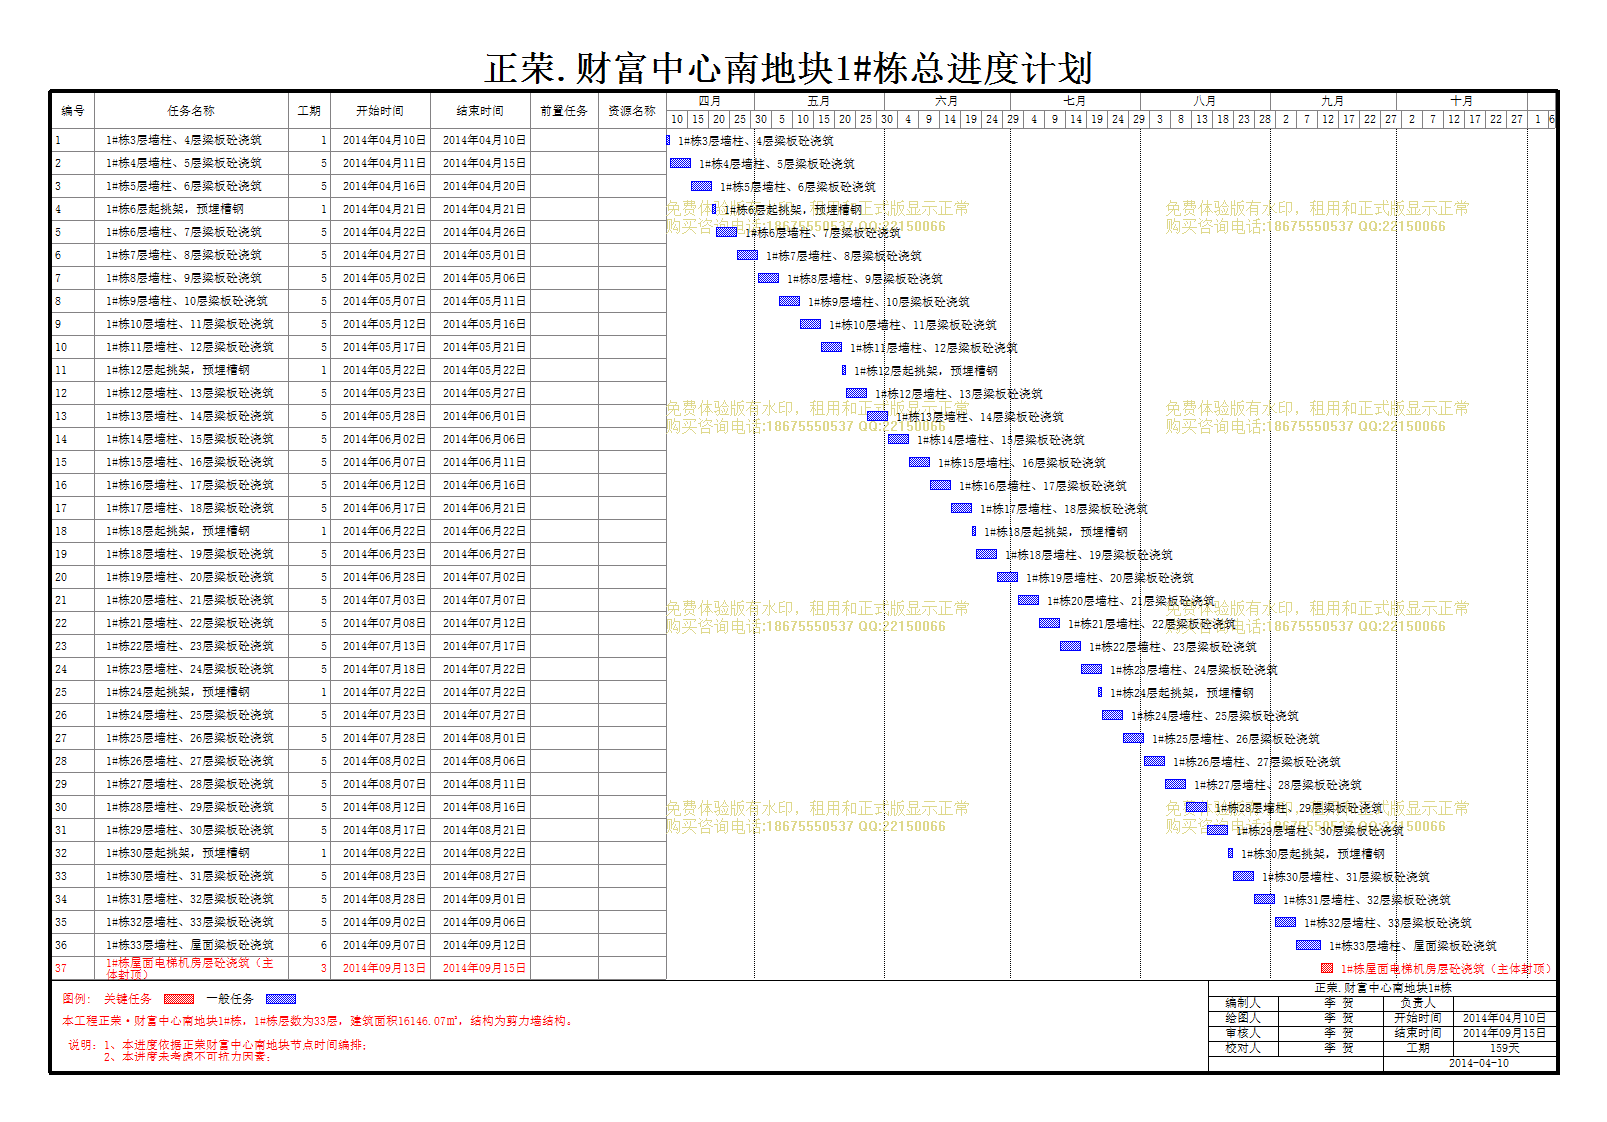
Task: Select the 2014-04-10 date at bottom of title block
Action: (x=1479, y=1063)
